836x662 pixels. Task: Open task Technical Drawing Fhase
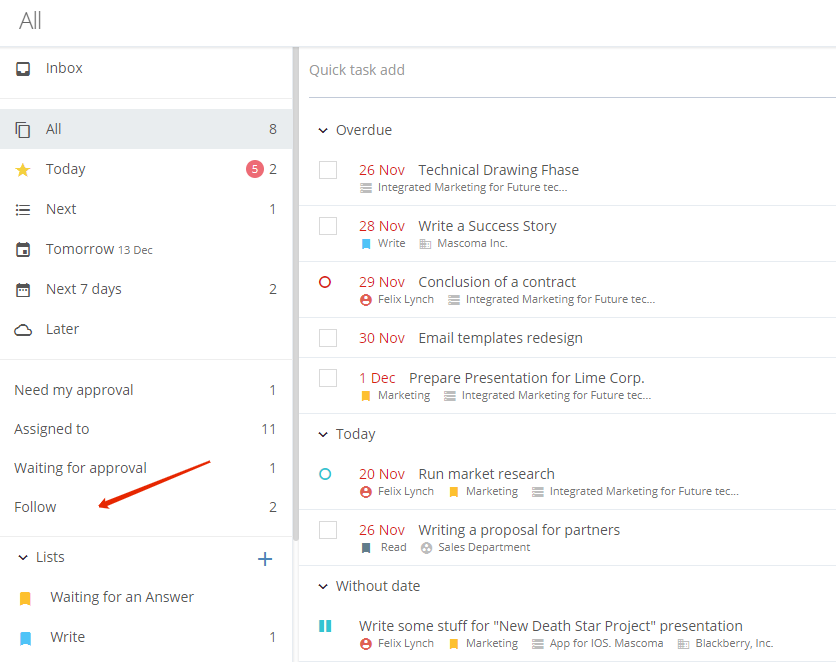pyautogui.click(x=499, y=170)
